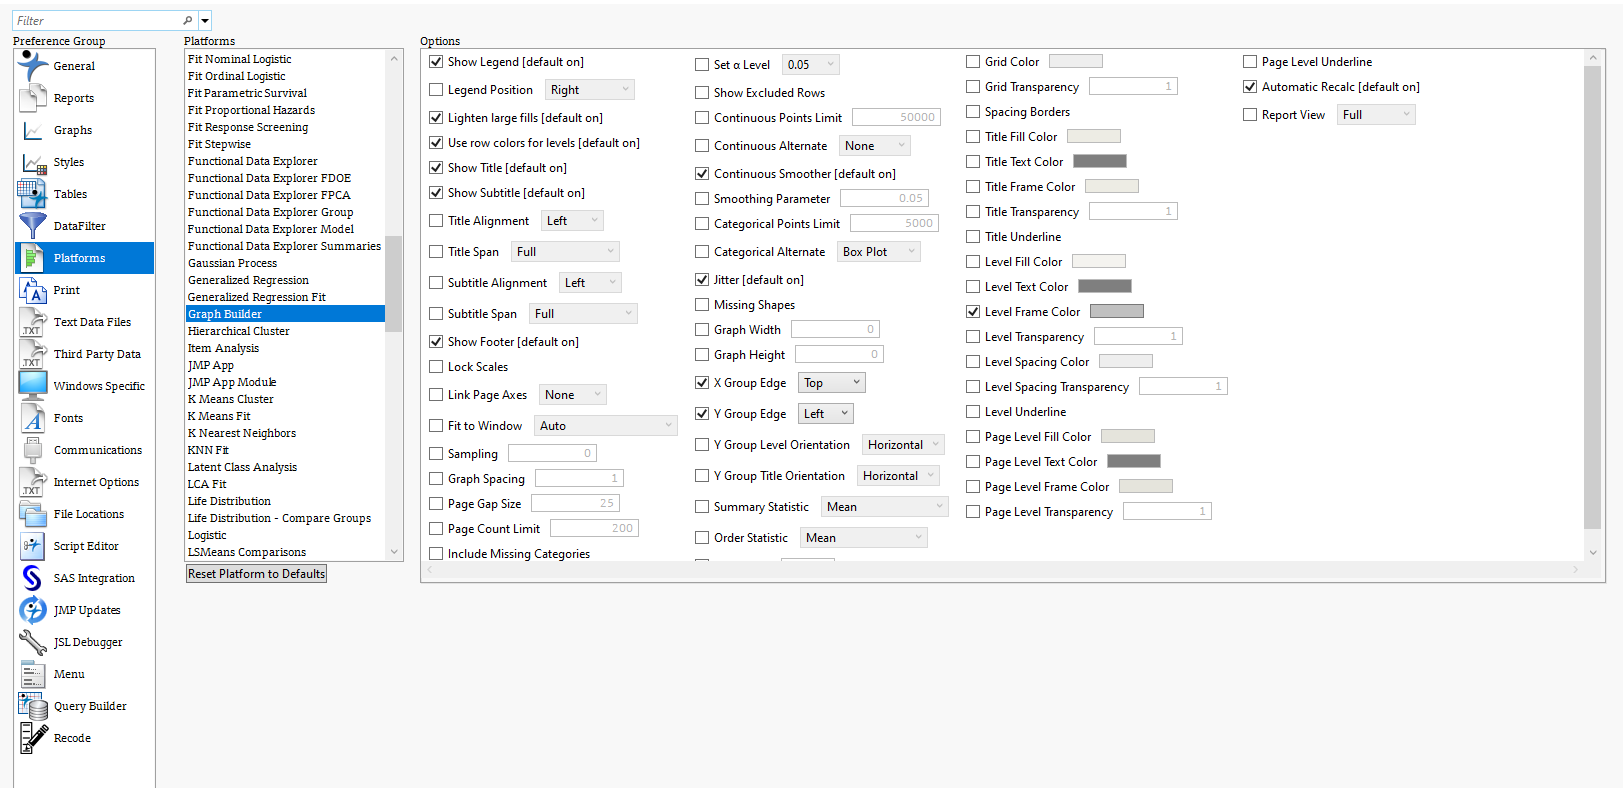
Task: Open the Report View dropdown
Action: [x=1376, y=115]
